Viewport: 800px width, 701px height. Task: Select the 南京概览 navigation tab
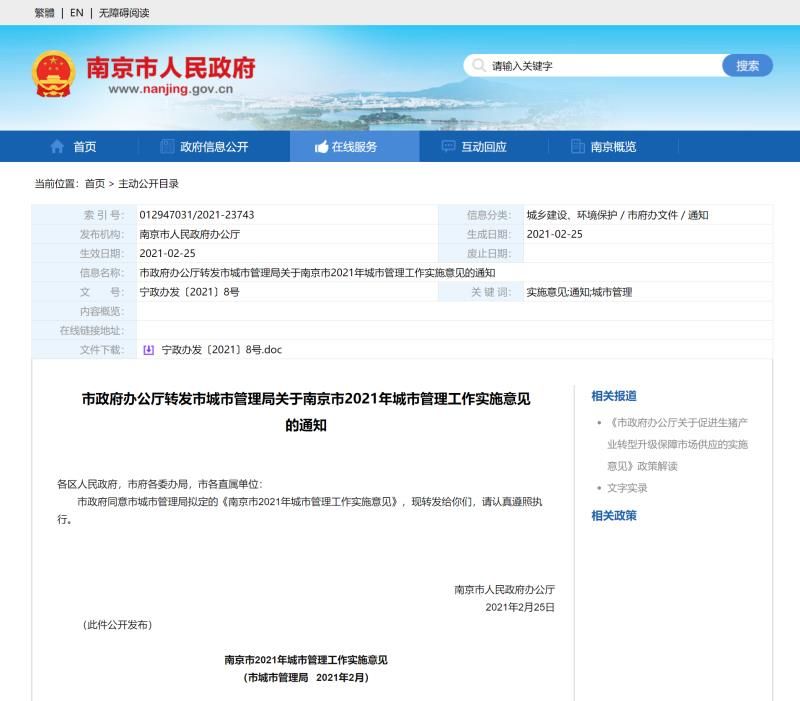click(x=613, y=146)
